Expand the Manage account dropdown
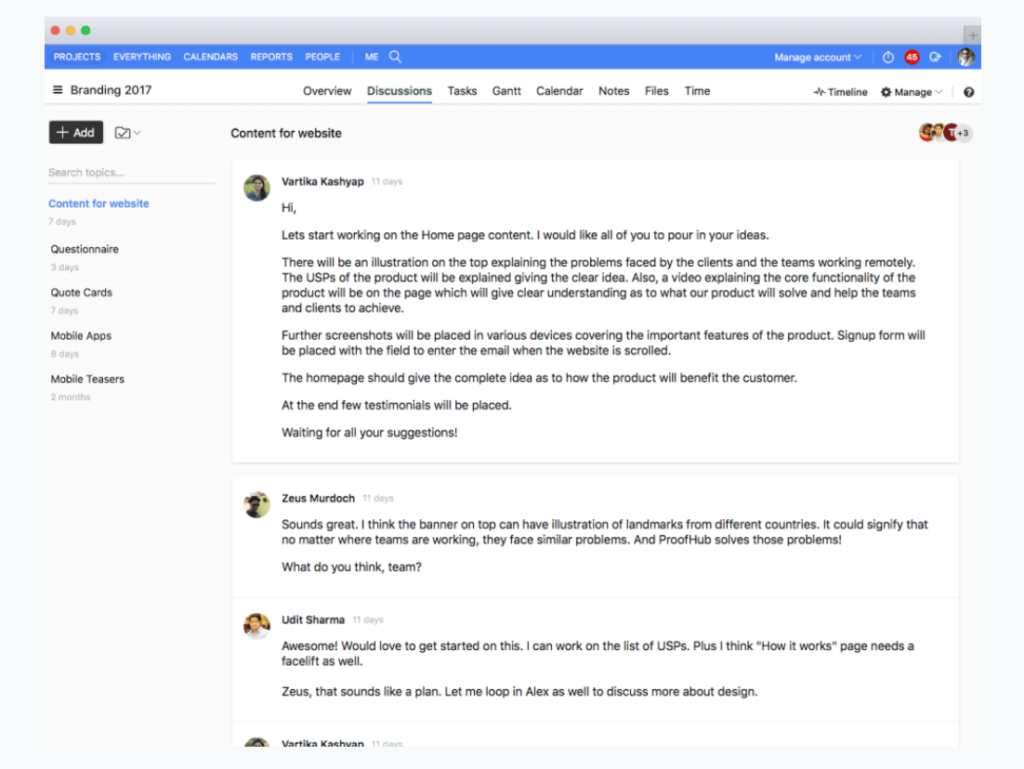Screen dimensions: 1024x769 click(x=817, y=58)
